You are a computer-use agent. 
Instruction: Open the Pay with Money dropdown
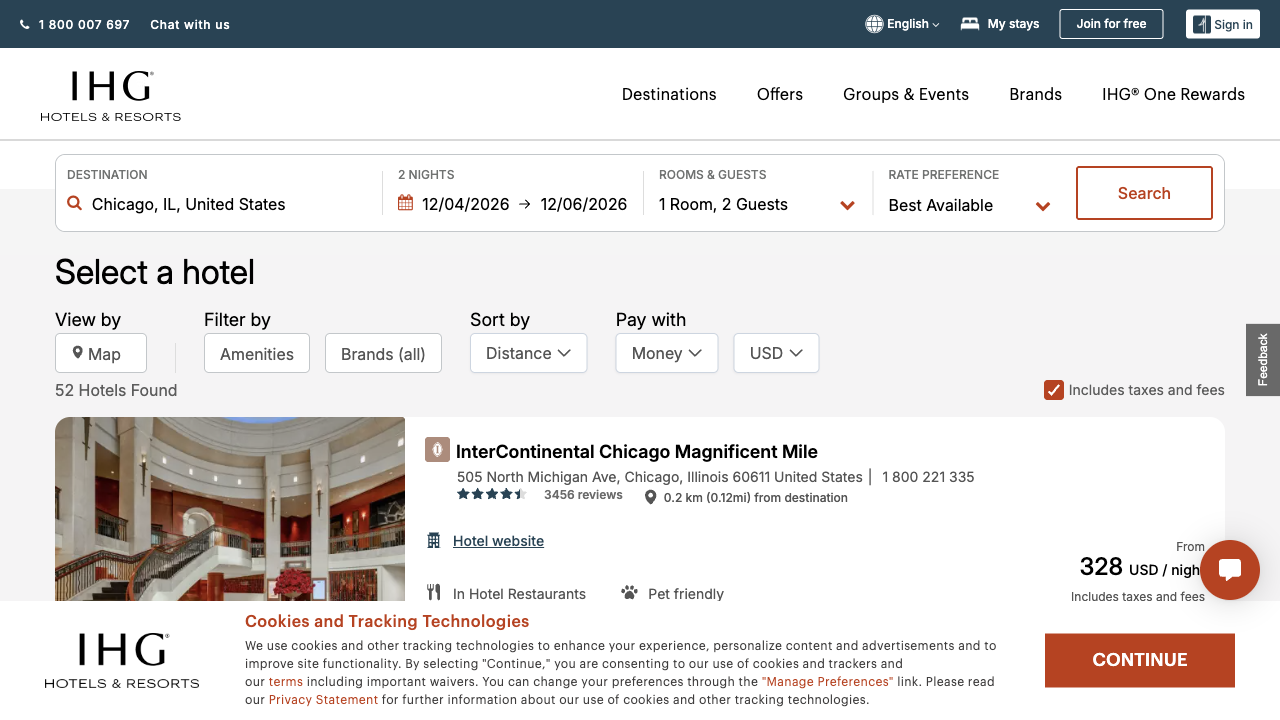point(667,353)
